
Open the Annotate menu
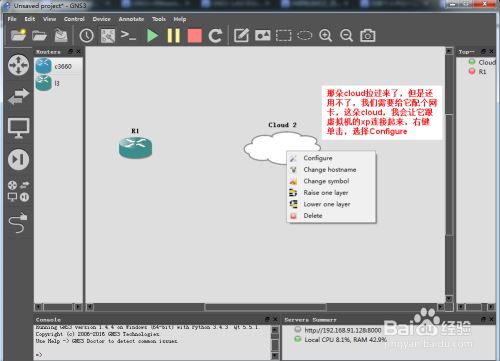pos(131,19)
